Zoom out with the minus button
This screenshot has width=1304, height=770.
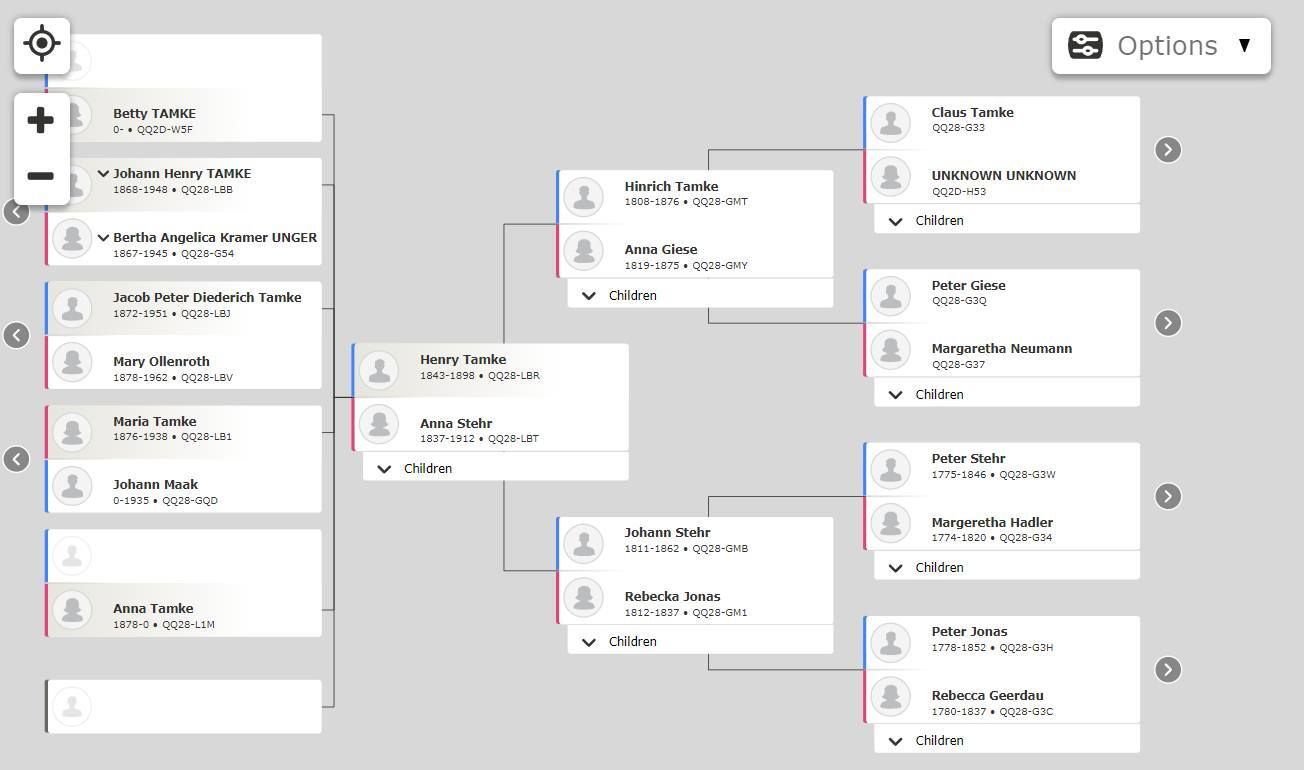pos(41,176)
